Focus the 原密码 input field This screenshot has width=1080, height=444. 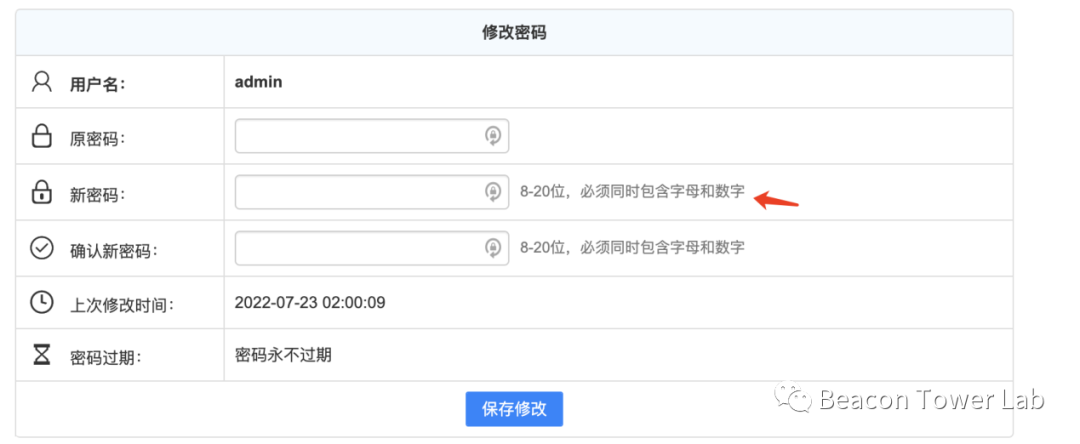click(x=372, y=136)
